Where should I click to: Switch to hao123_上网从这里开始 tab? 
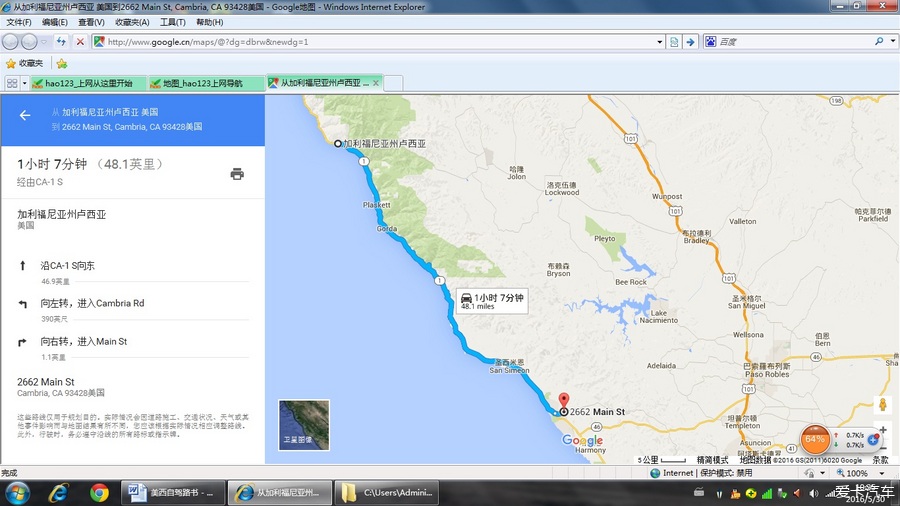point(89,83)
